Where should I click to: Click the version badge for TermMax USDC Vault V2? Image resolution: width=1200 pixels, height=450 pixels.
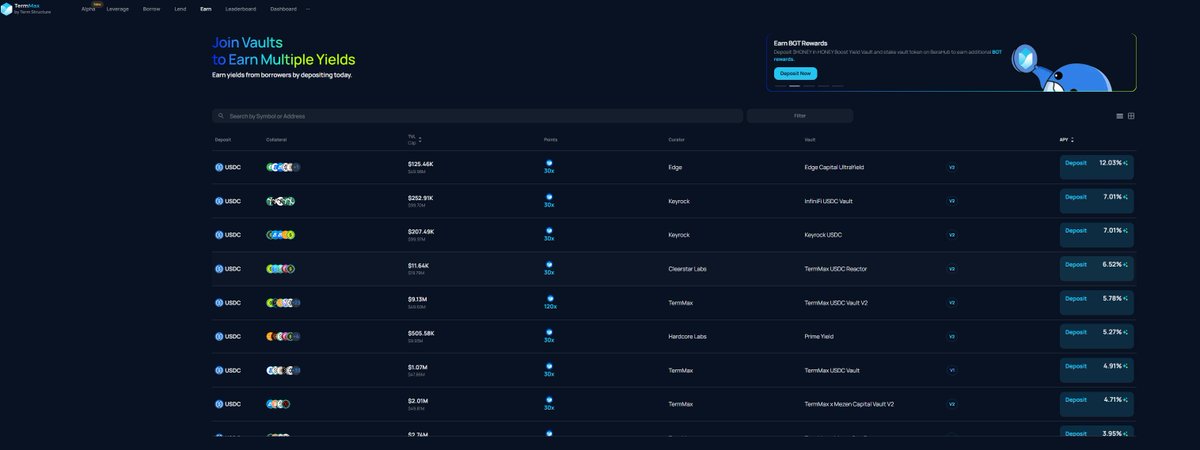pyautogui.click(x=952, y=302)
